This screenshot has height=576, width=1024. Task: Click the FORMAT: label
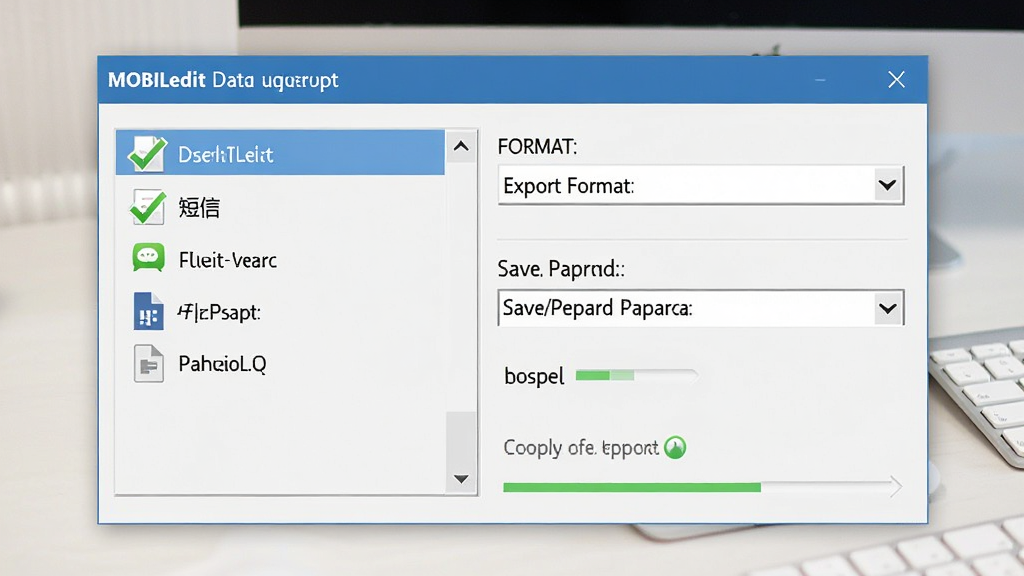tap(537, 146)
